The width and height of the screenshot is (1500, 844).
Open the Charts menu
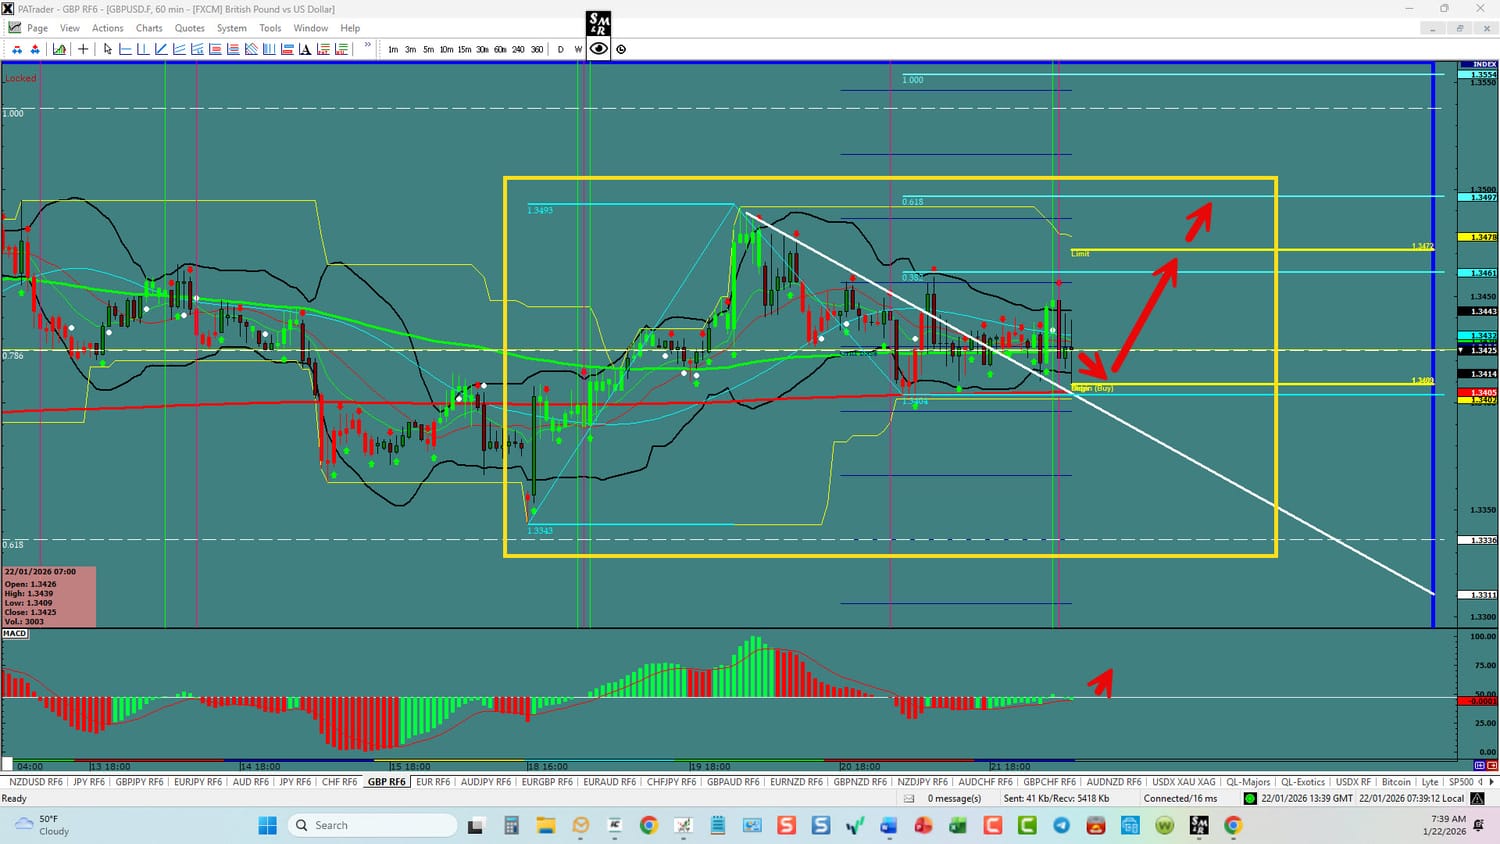click(x=149, y=28)
